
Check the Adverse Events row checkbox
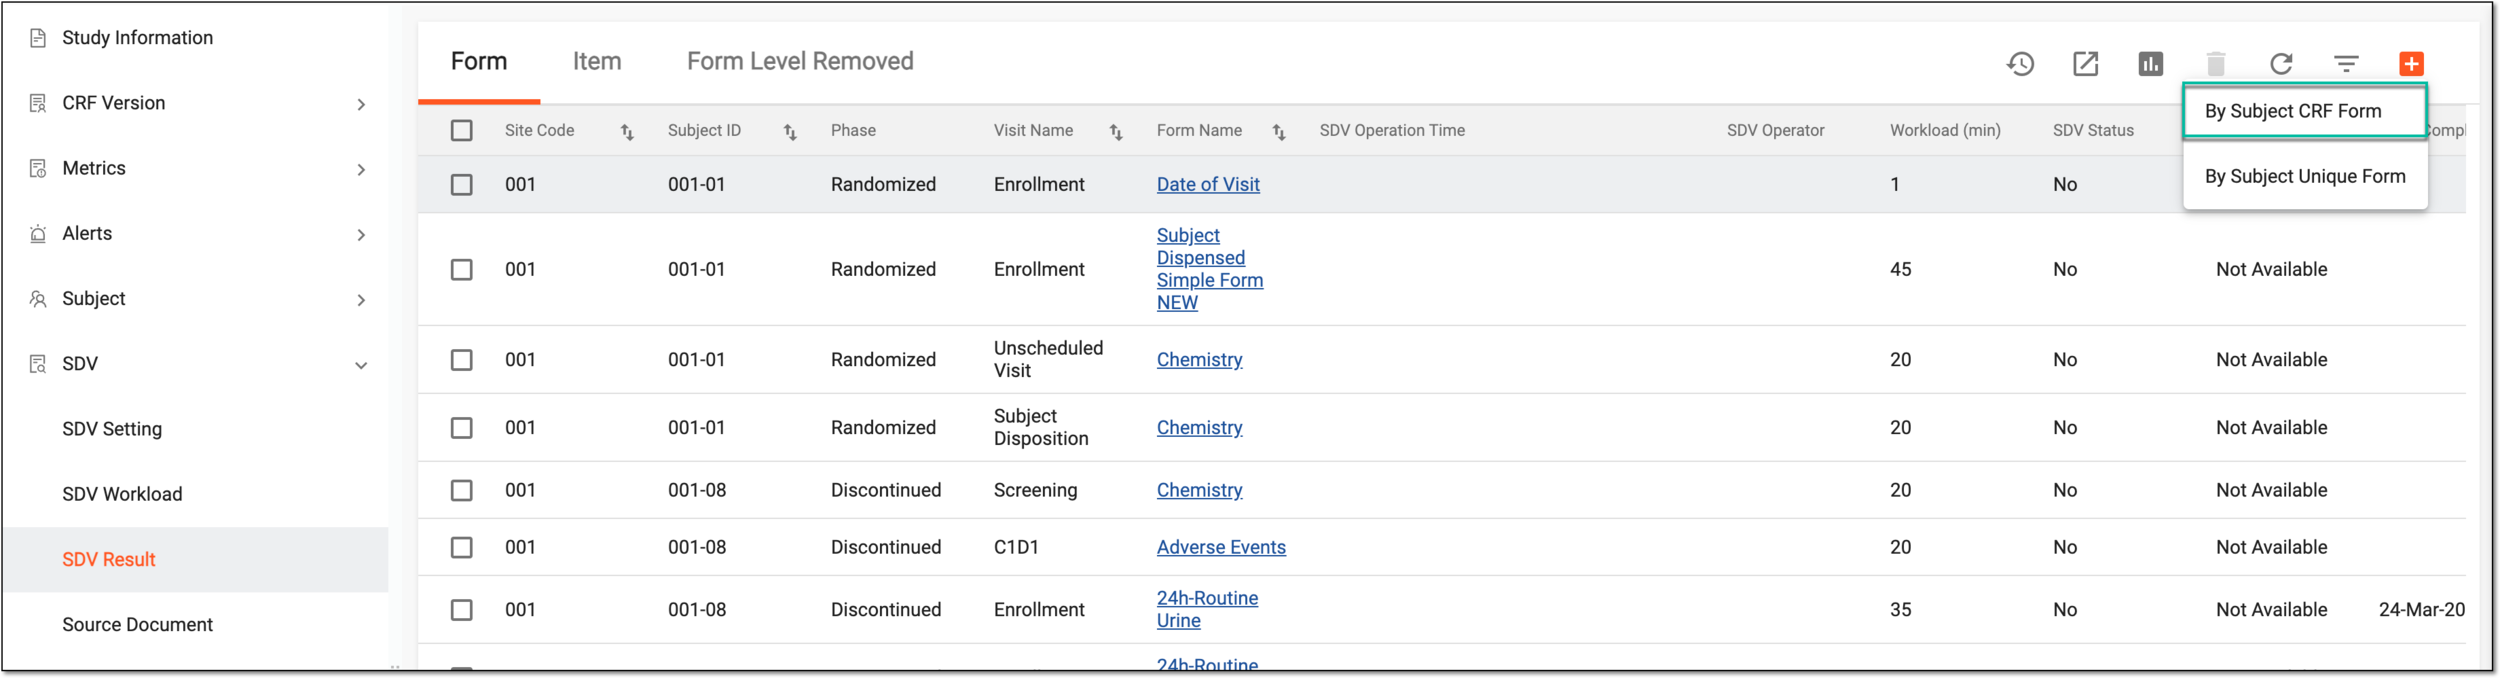point(461,548)
